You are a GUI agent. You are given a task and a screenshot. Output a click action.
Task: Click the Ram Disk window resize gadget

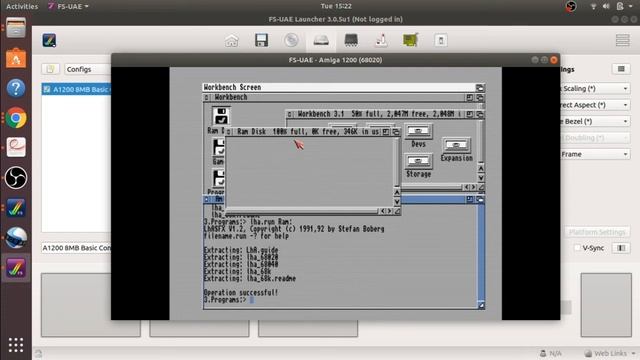coord(397,211)
